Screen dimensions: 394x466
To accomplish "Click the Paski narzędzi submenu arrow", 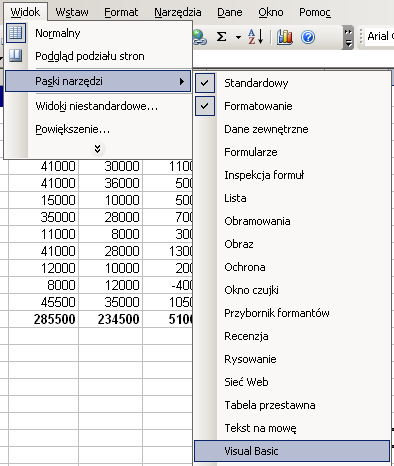I will 182,81.
